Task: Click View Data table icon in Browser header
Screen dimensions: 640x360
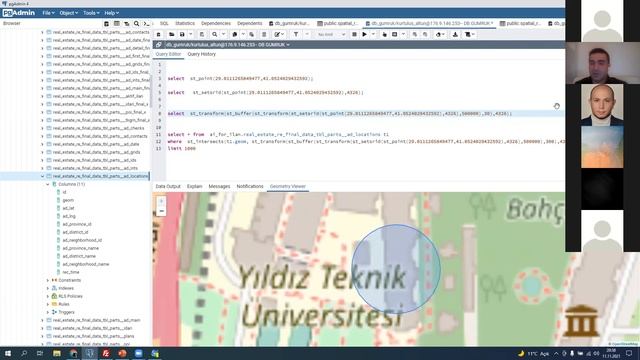Action: pyautogui.click(x=117, y=24)
